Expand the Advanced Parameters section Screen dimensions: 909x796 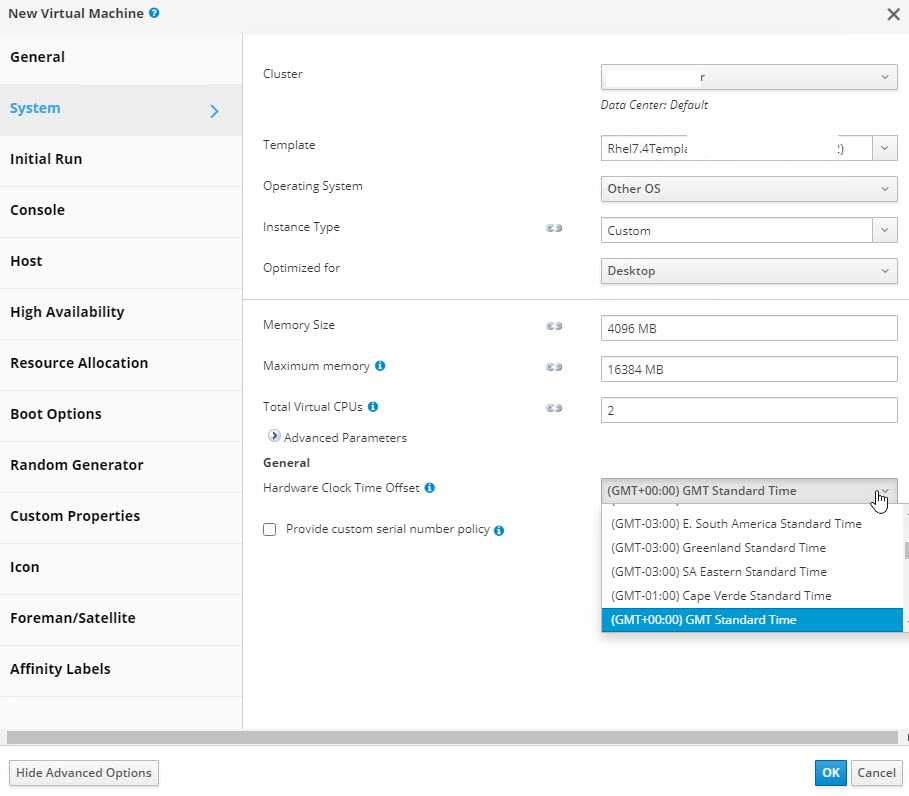273,437
